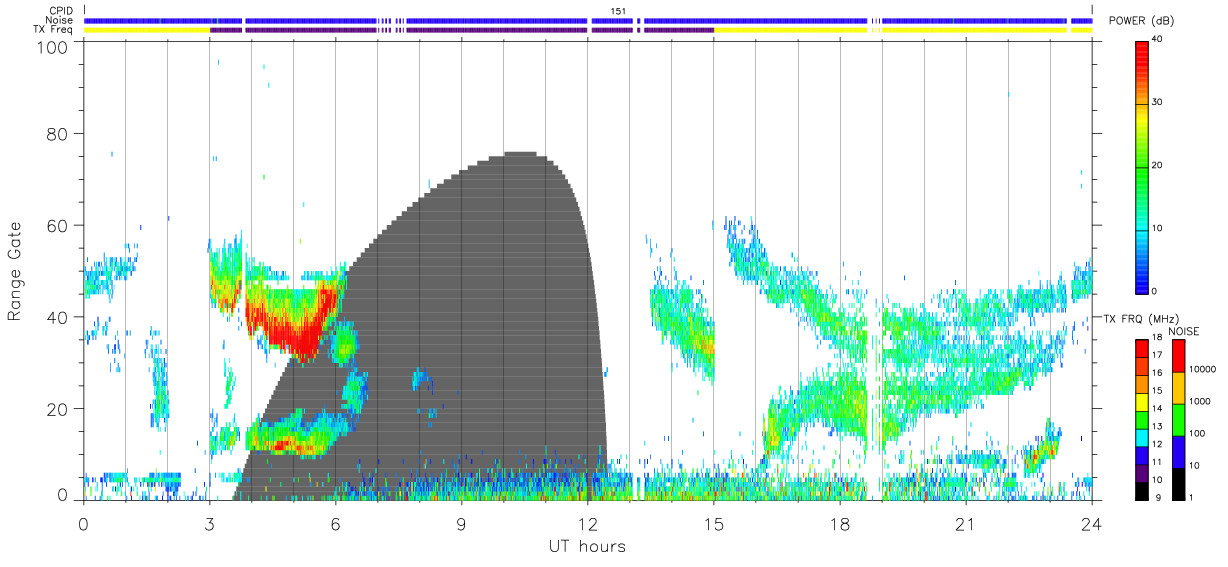This screenshot has width=1228, height=567.
Task: Click the cyan swatch in TX FRQ legend
Action: 1141,437
